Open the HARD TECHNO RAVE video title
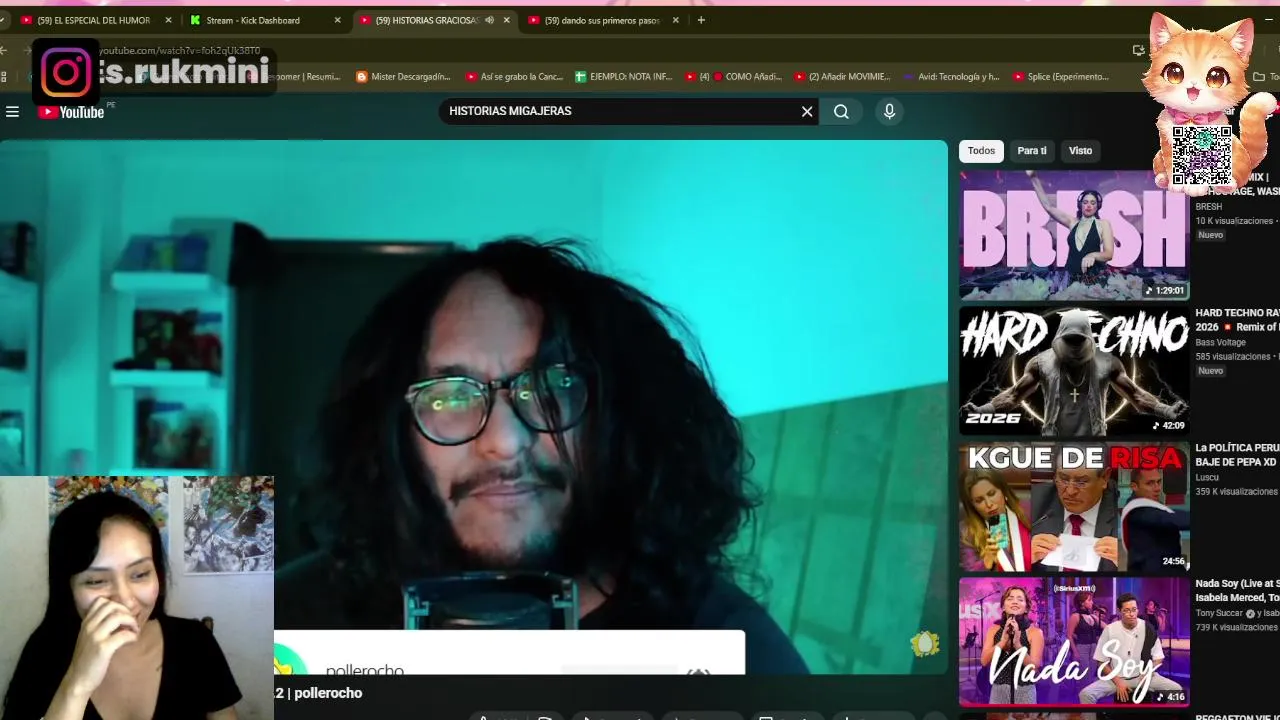 click(1237, 320)
